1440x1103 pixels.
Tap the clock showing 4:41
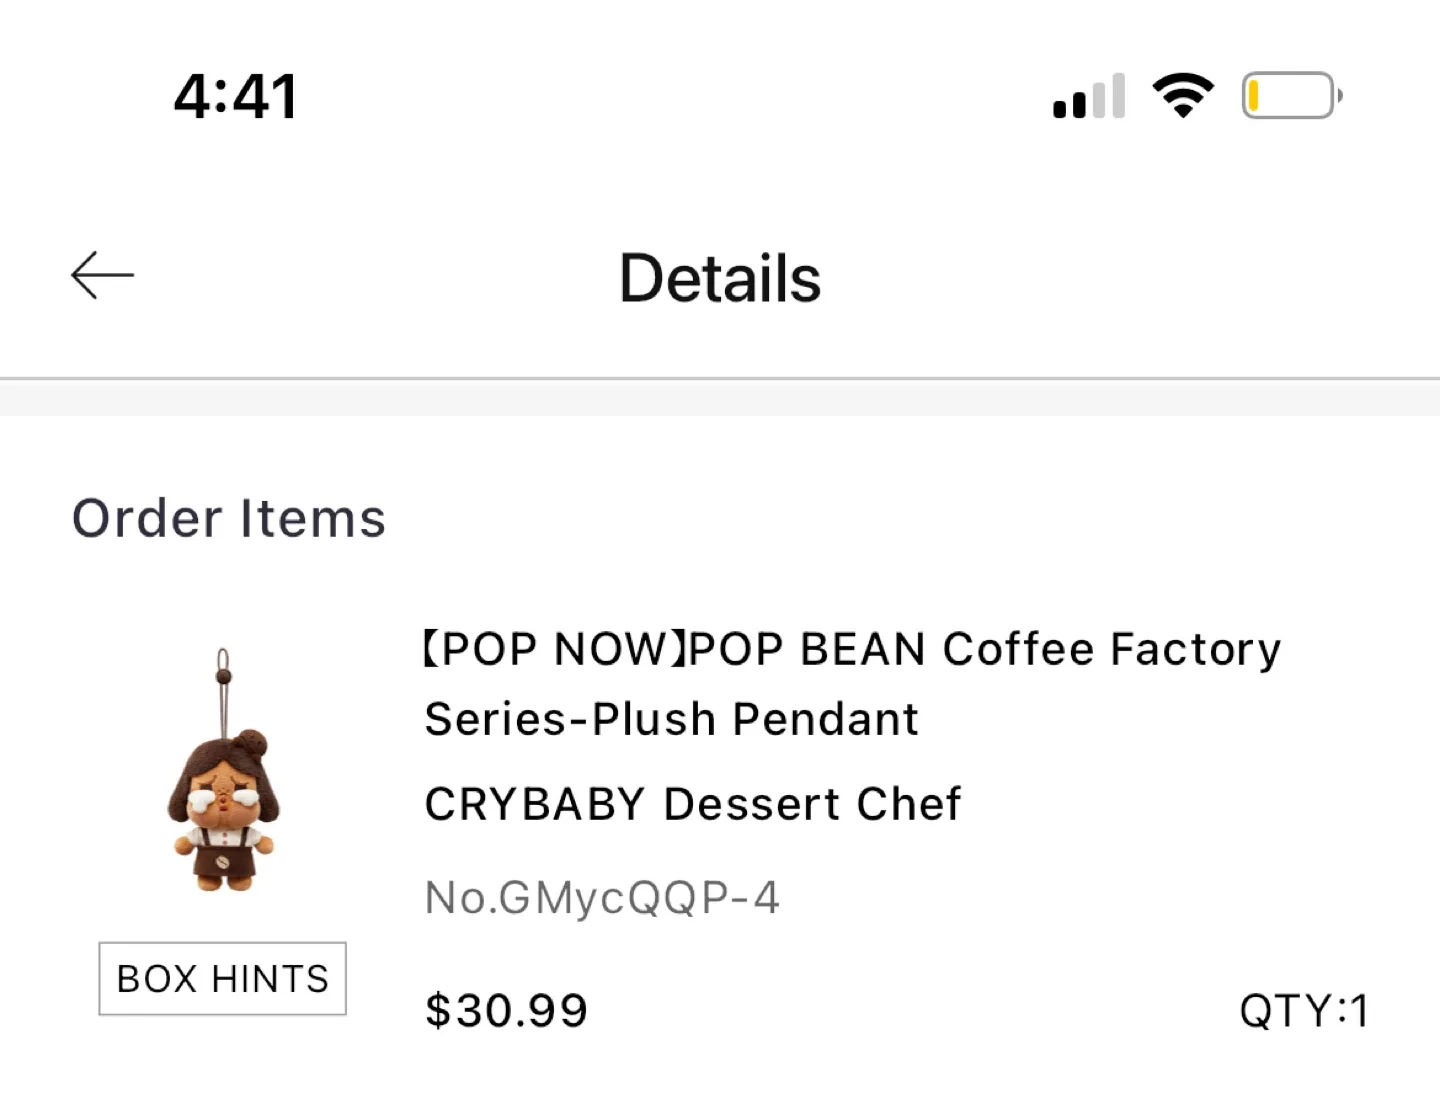click(x=235, y=94)
